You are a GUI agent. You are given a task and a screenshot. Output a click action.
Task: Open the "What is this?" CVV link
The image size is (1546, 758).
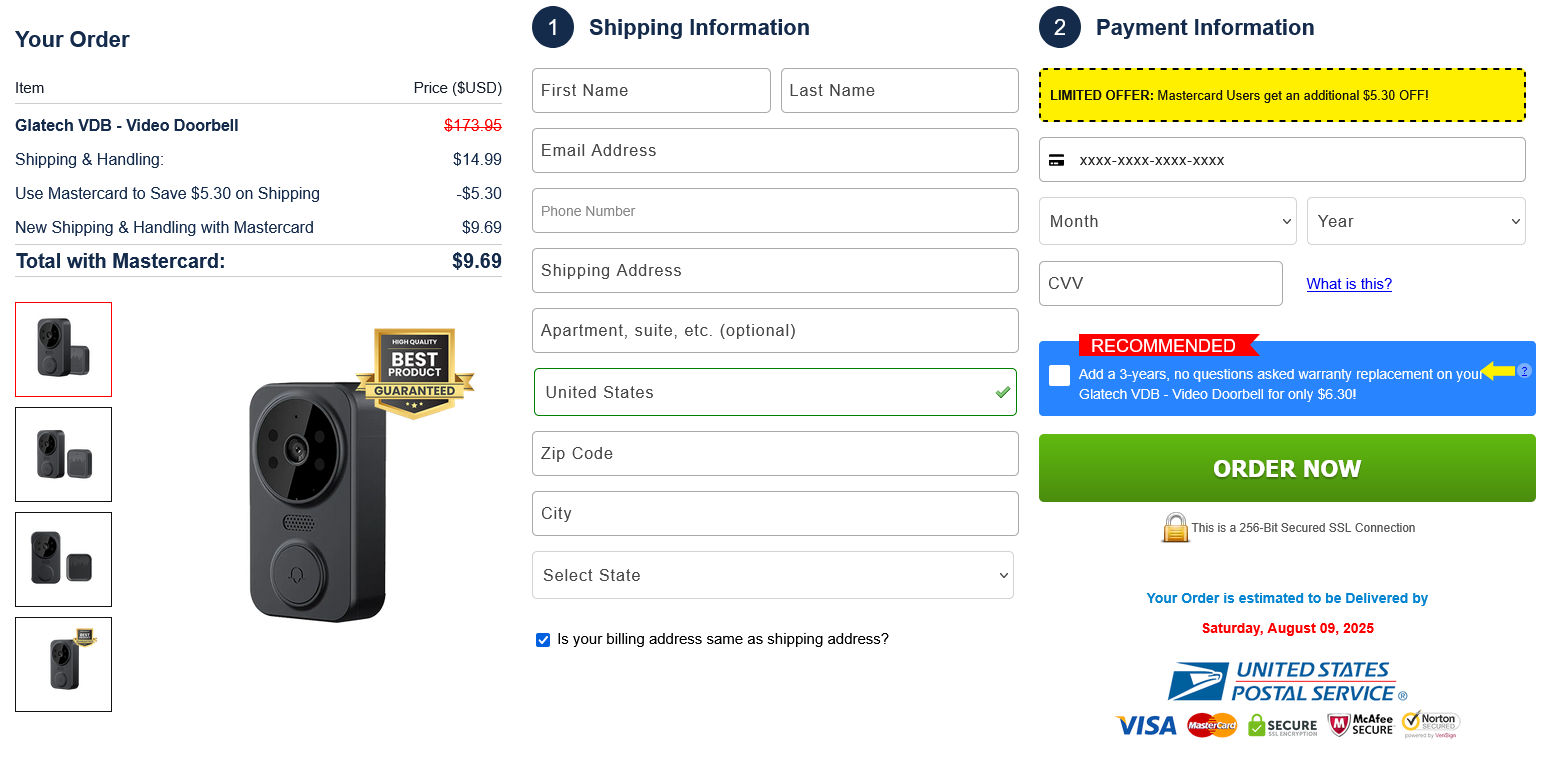point(1349,284)
